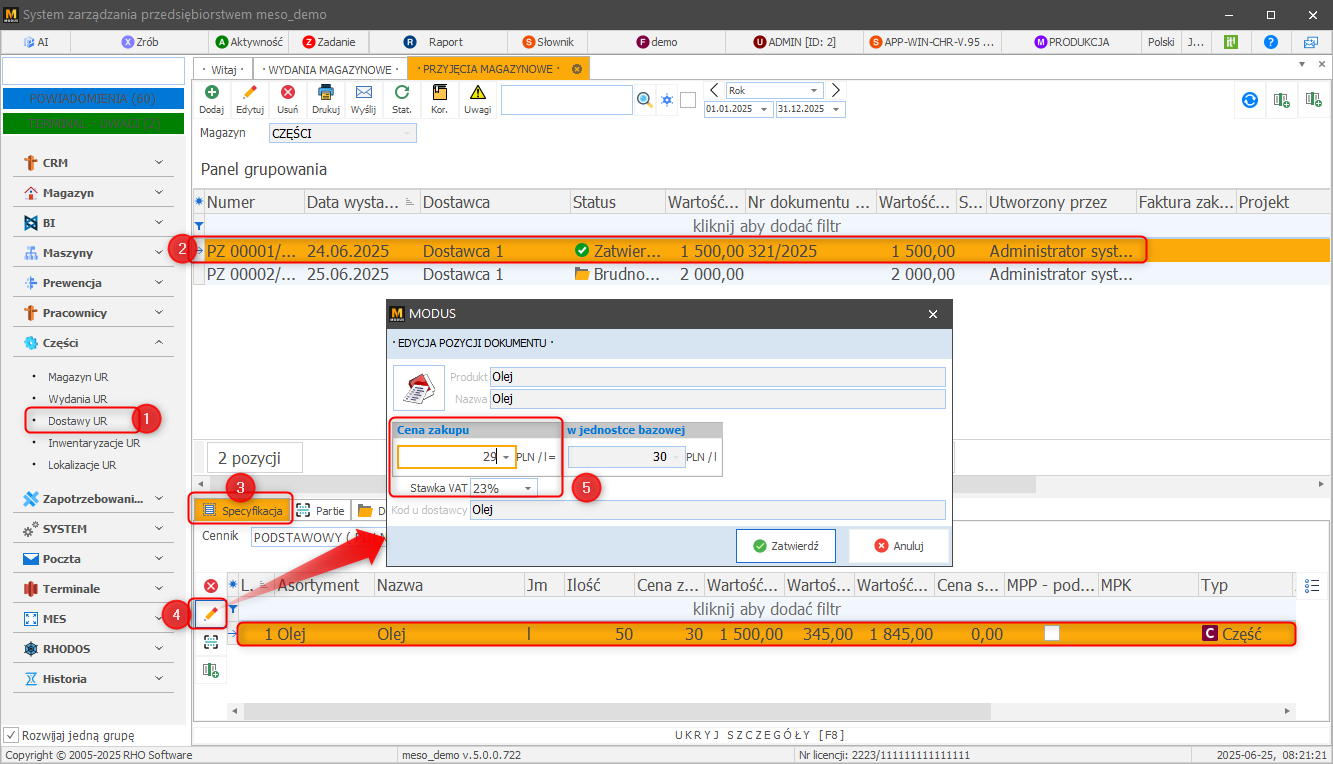Toggle the Rozwijaj jedną grupę checkbox

click(x=11, y=735)
